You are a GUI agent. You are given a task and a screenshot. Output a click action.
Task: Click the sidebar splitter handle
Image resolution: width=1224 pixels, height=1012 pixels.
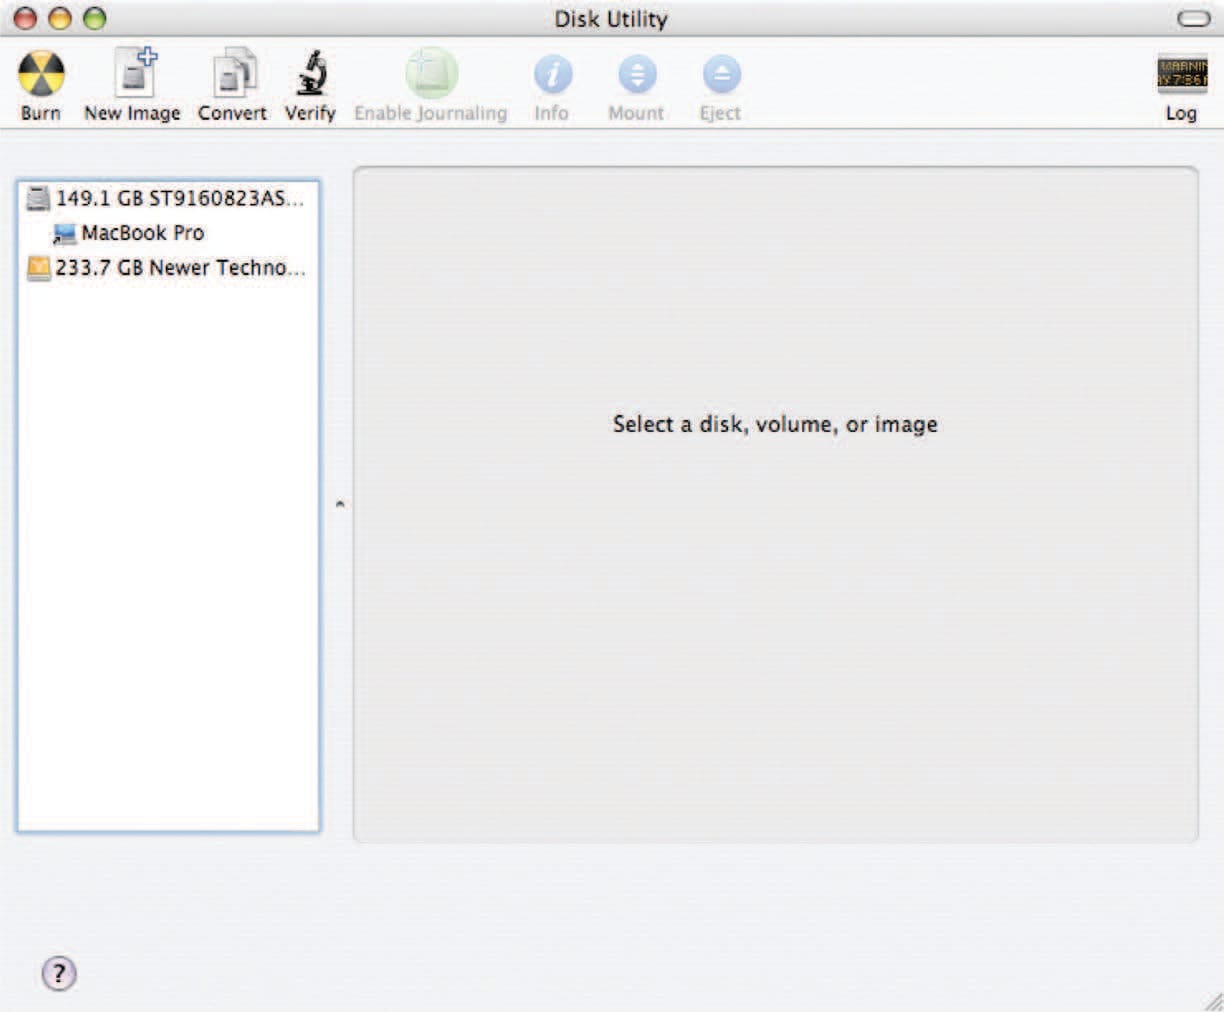click(340, 505)
